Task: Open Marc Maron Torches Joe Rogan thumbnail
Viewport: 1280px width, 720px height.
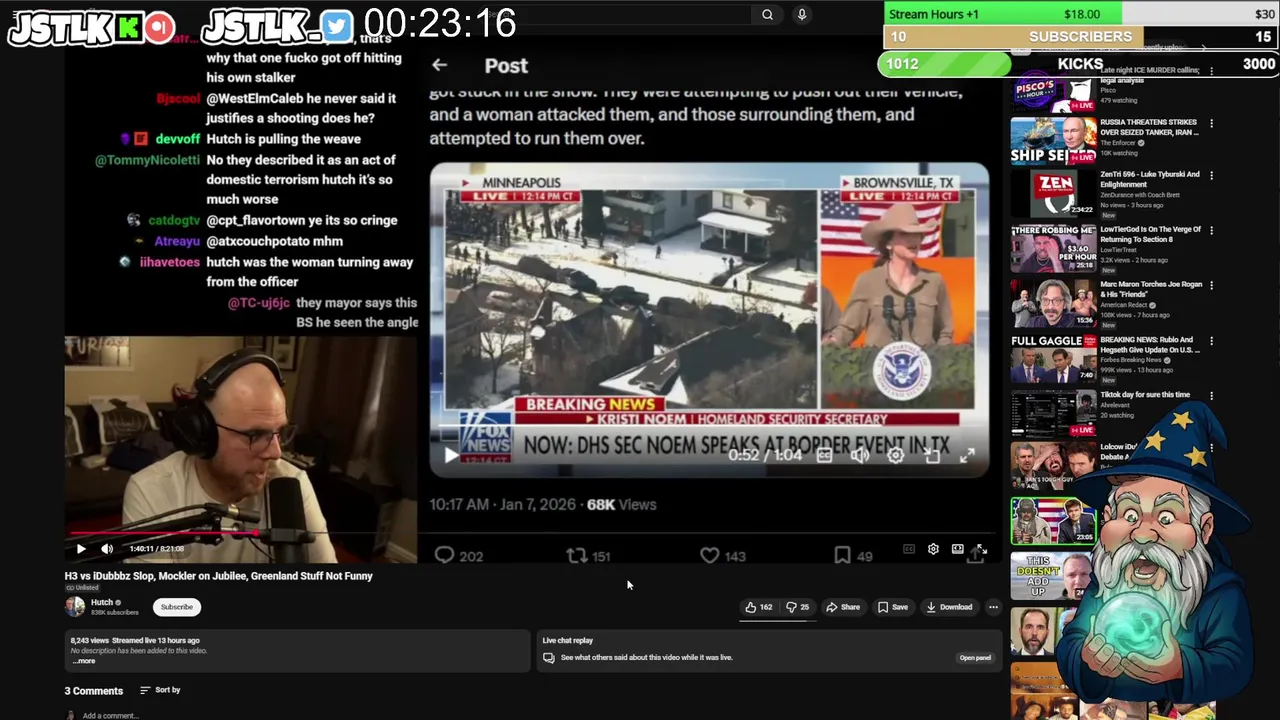Action: point(1053,304)
